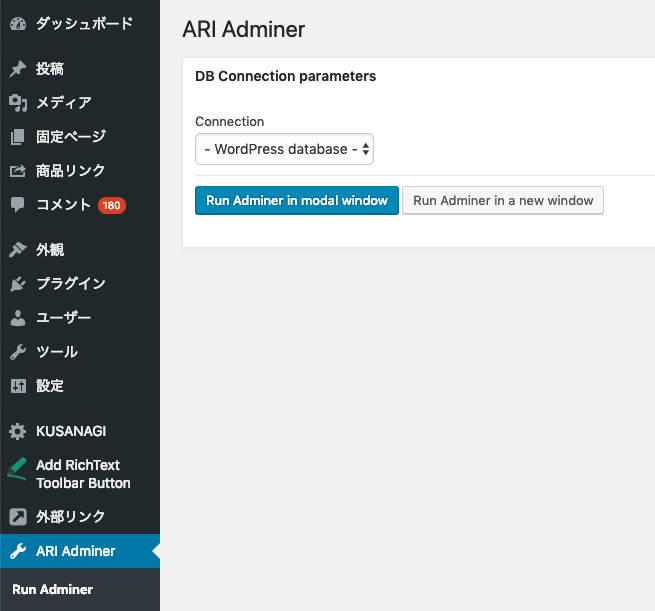
Task: Click the share icon beside 商品リンク
Action: pyautogui.click(x=18, y=171)
